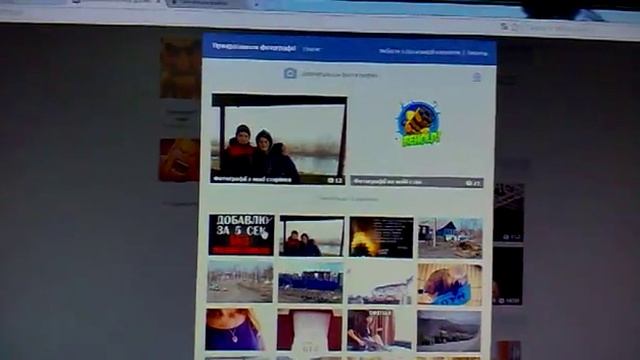Click the lower-right dark thumbnail on the background page
This screenshot has width=640, height=360.
coord(508,276)
